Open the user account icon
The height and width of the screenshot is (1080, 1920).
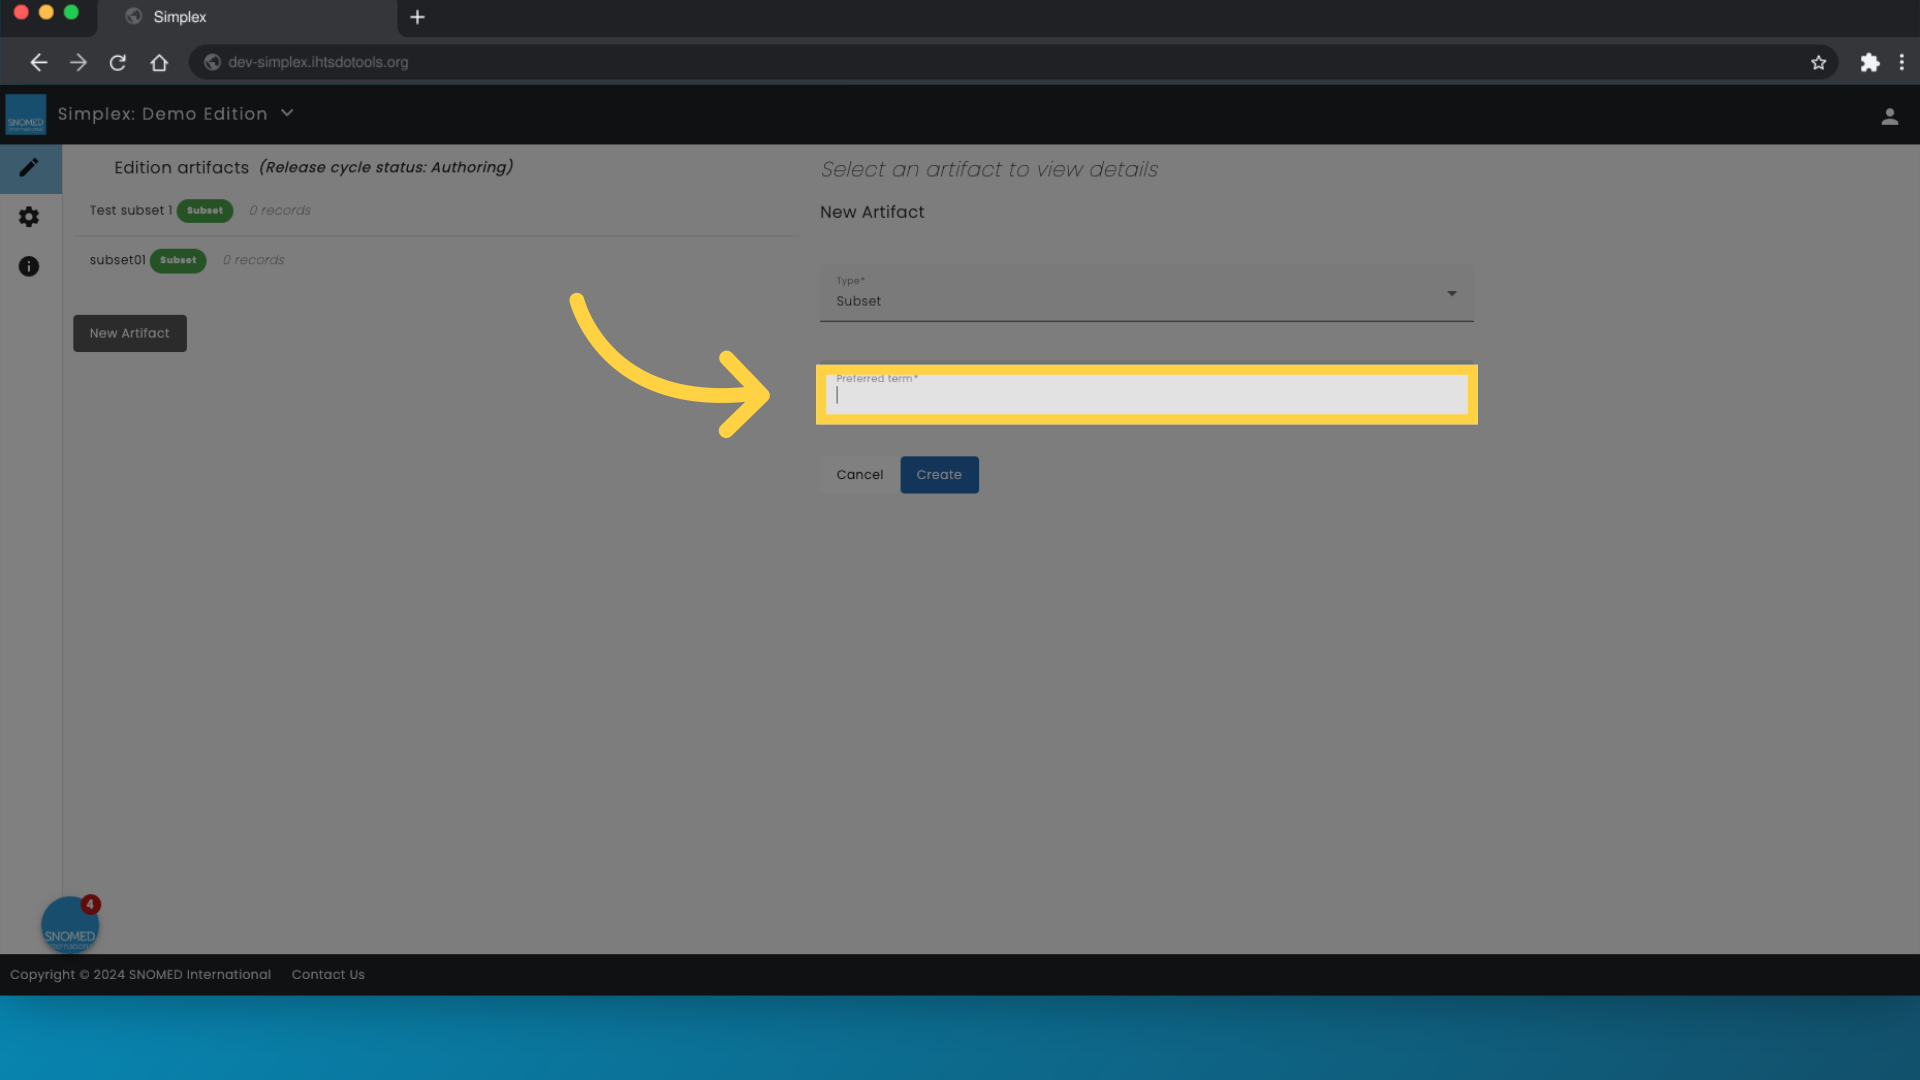1889,117
